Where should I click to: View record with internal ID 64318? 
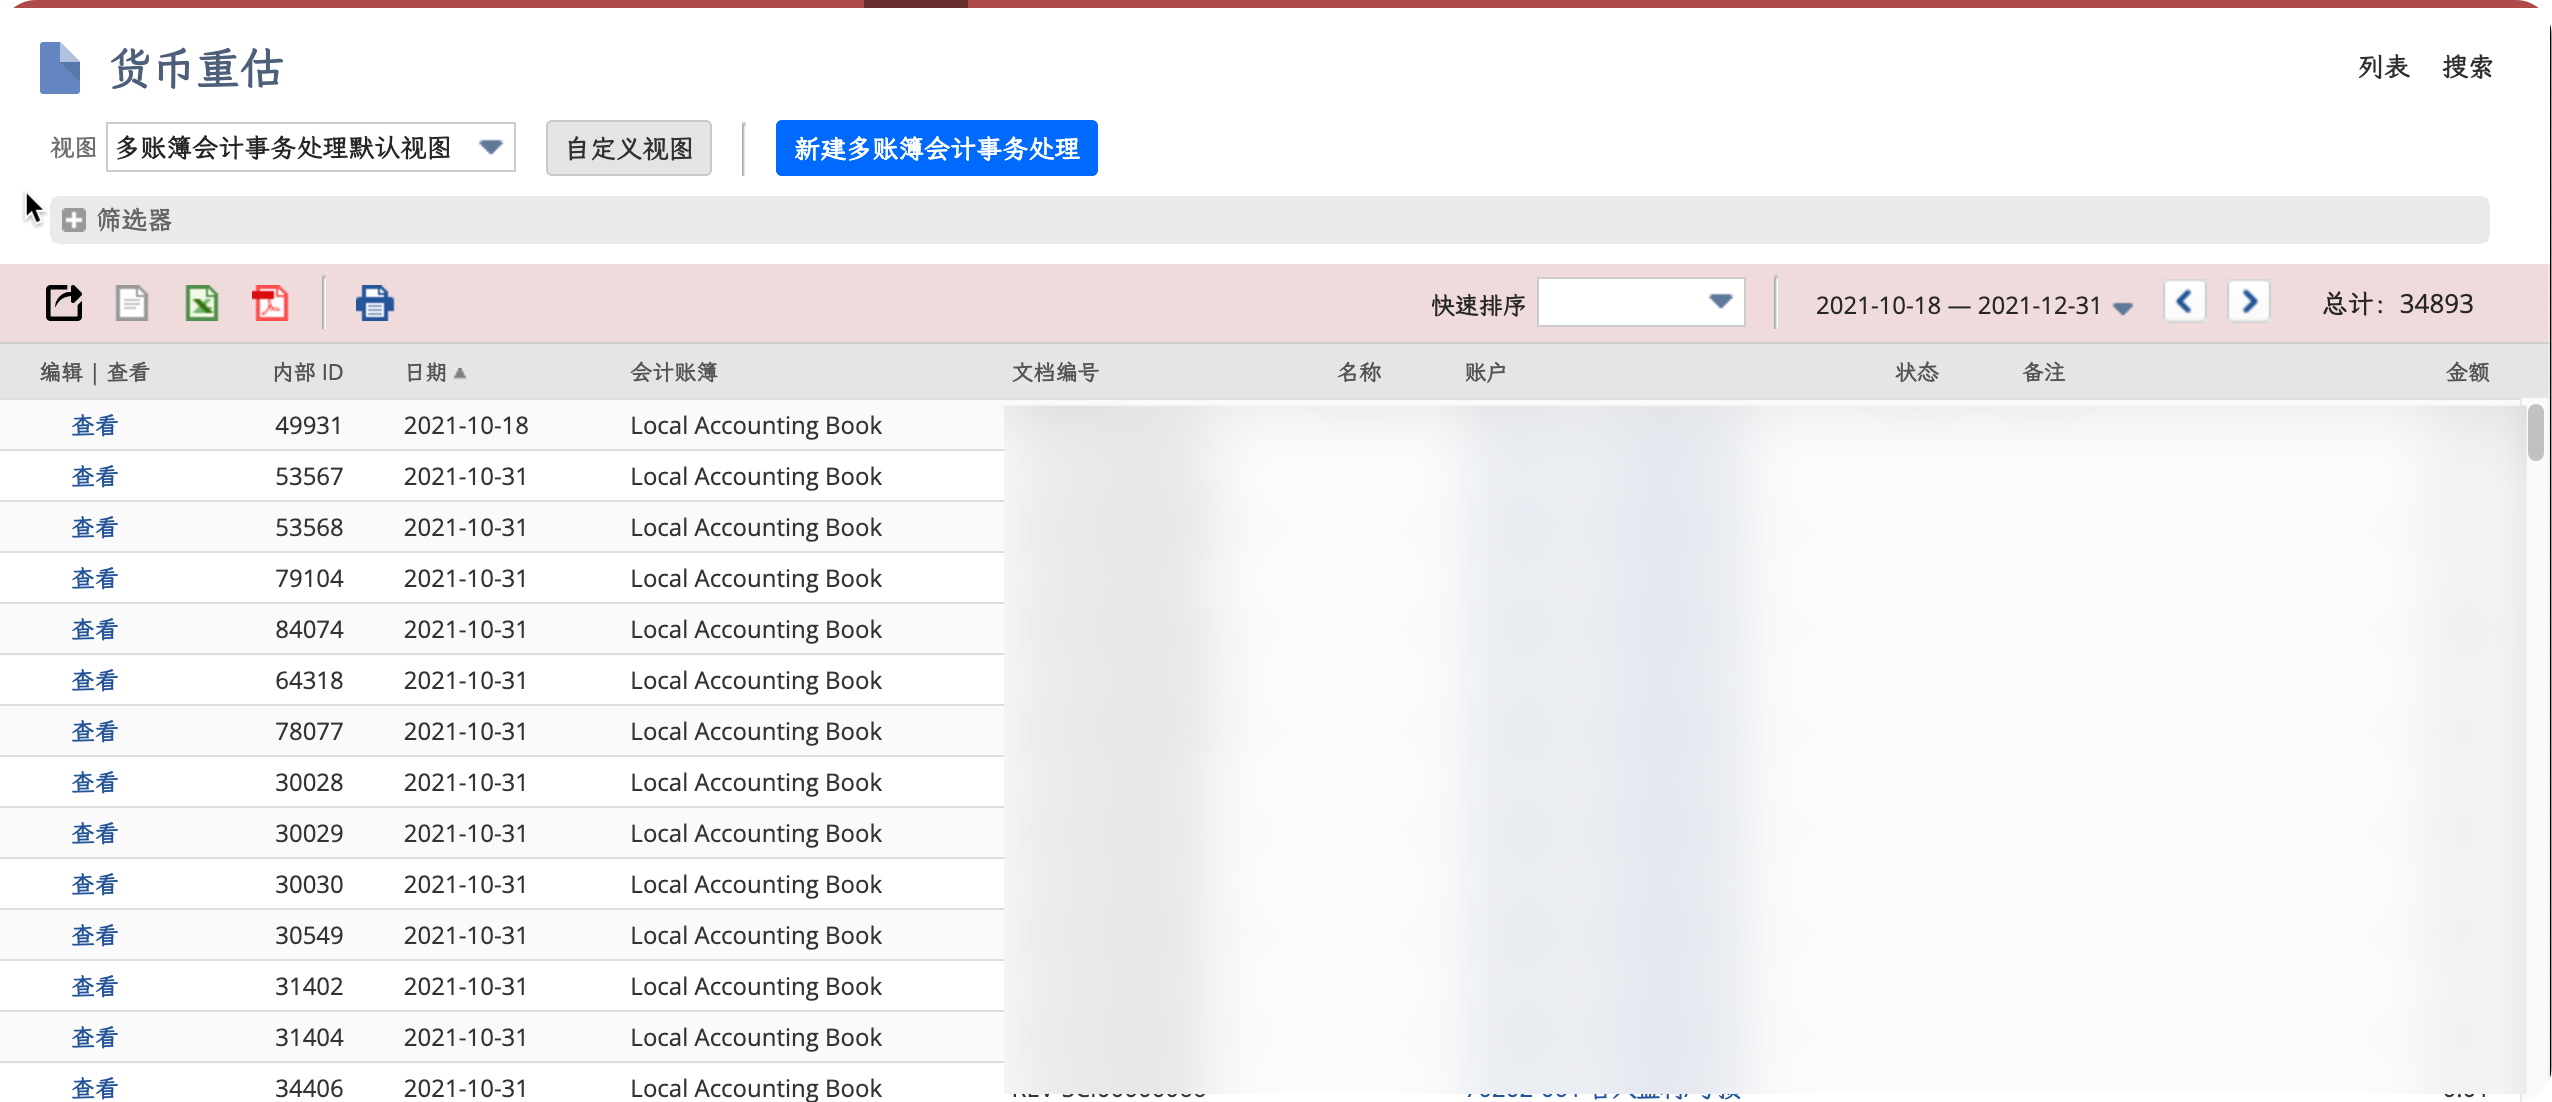coord(95,680)
